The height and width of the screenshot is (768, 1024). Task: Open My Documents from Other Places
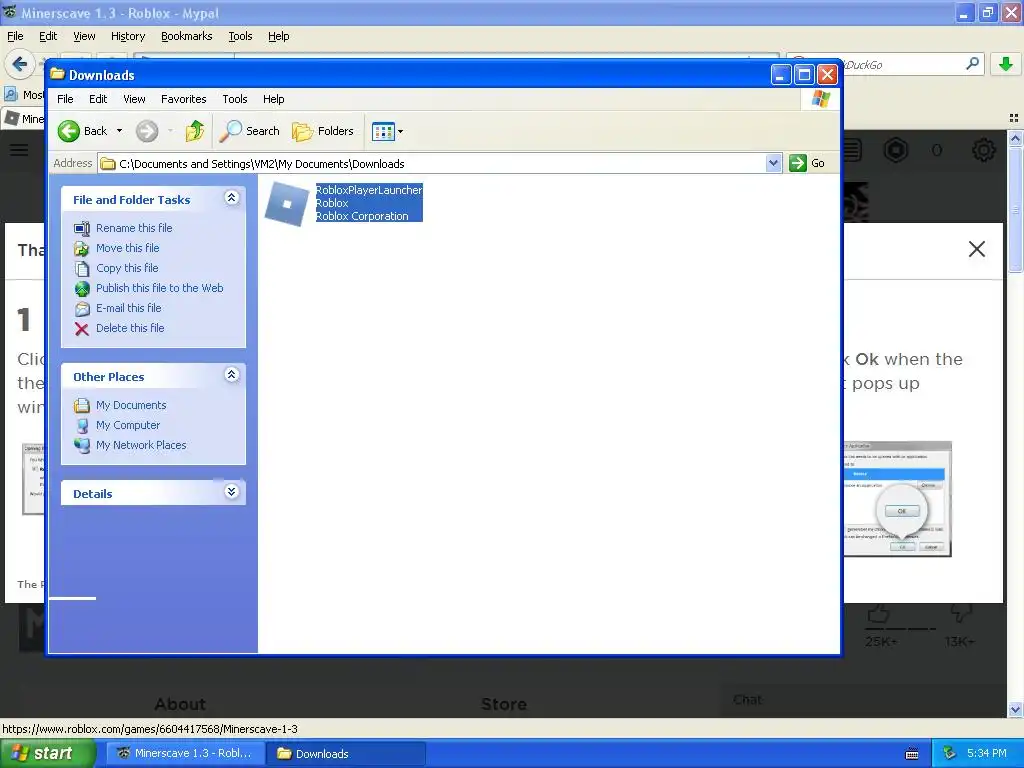pyautogui.click(x=131, y=405)
